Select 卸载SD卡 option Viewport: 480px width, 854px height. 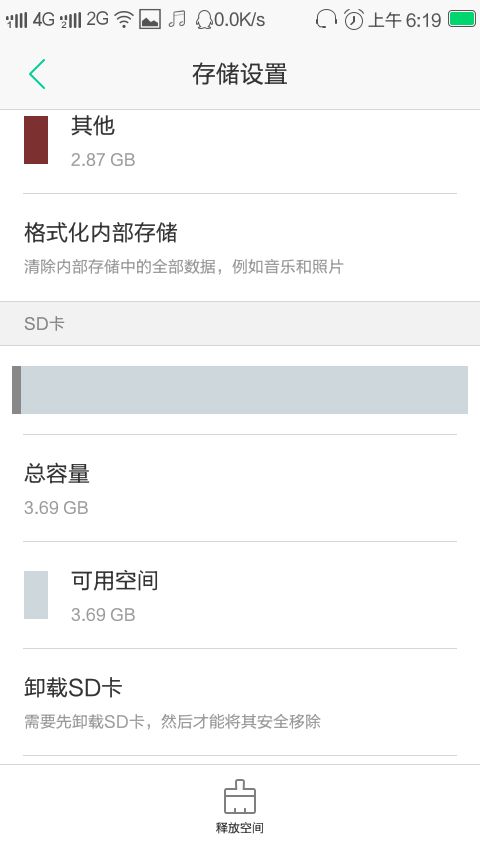tap(240, 703)
